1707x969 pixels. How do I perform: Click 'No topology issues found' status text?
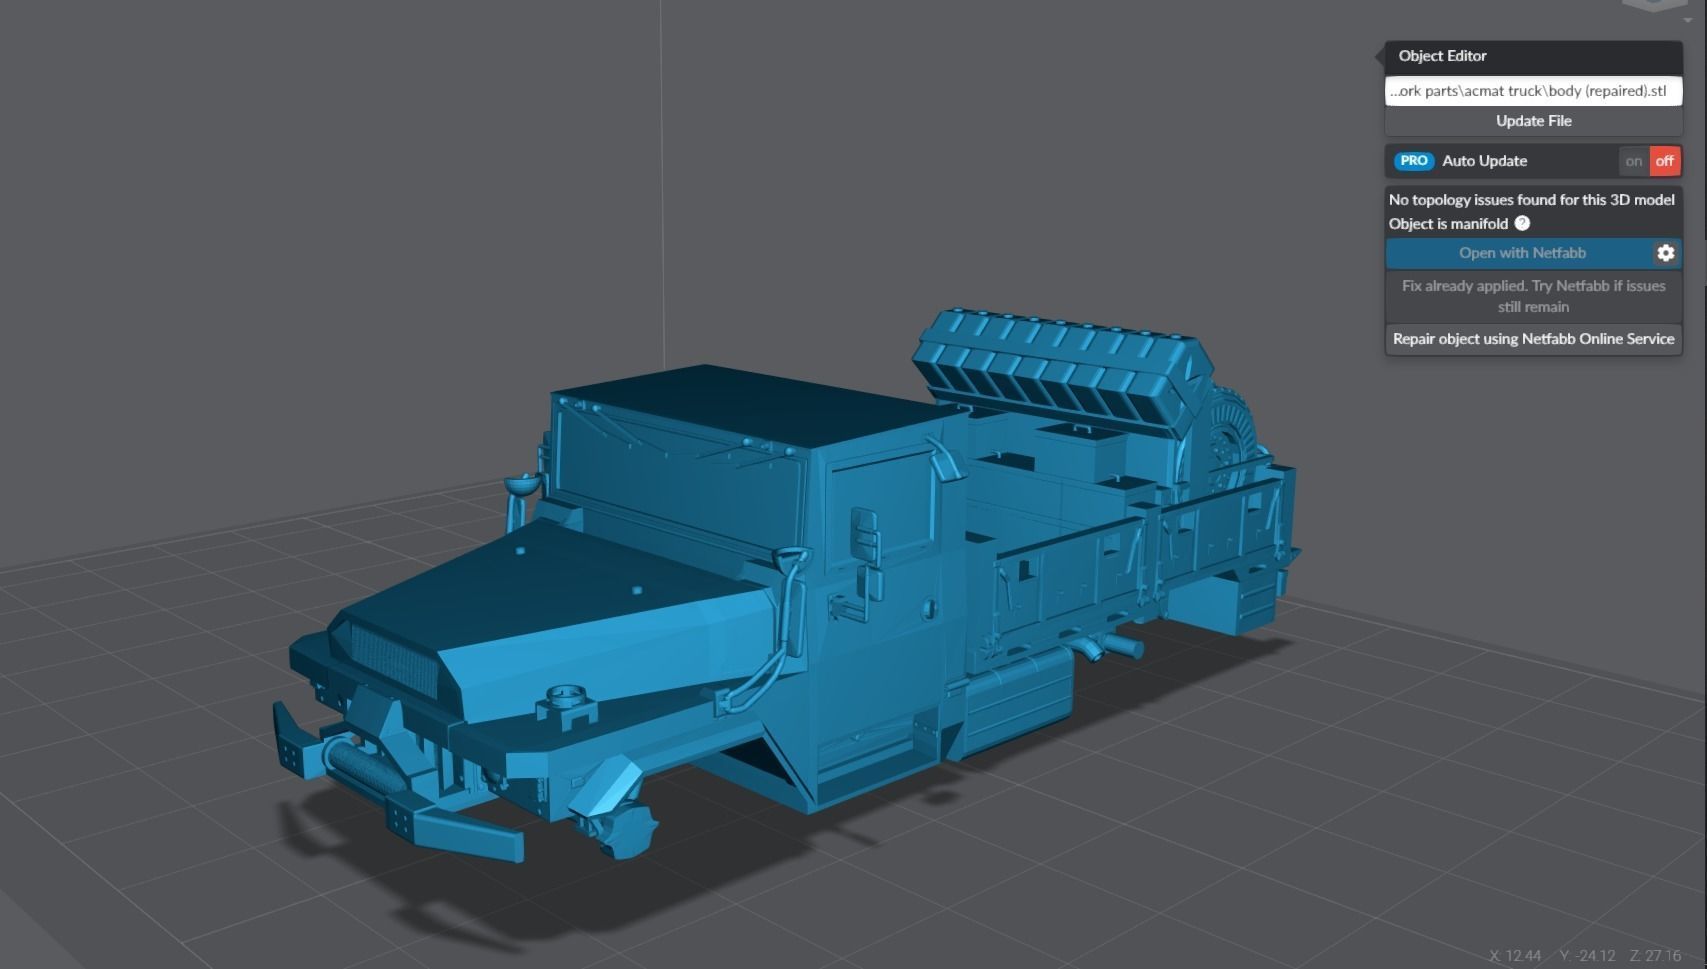pyautogui.click(x=1531, y=200)
